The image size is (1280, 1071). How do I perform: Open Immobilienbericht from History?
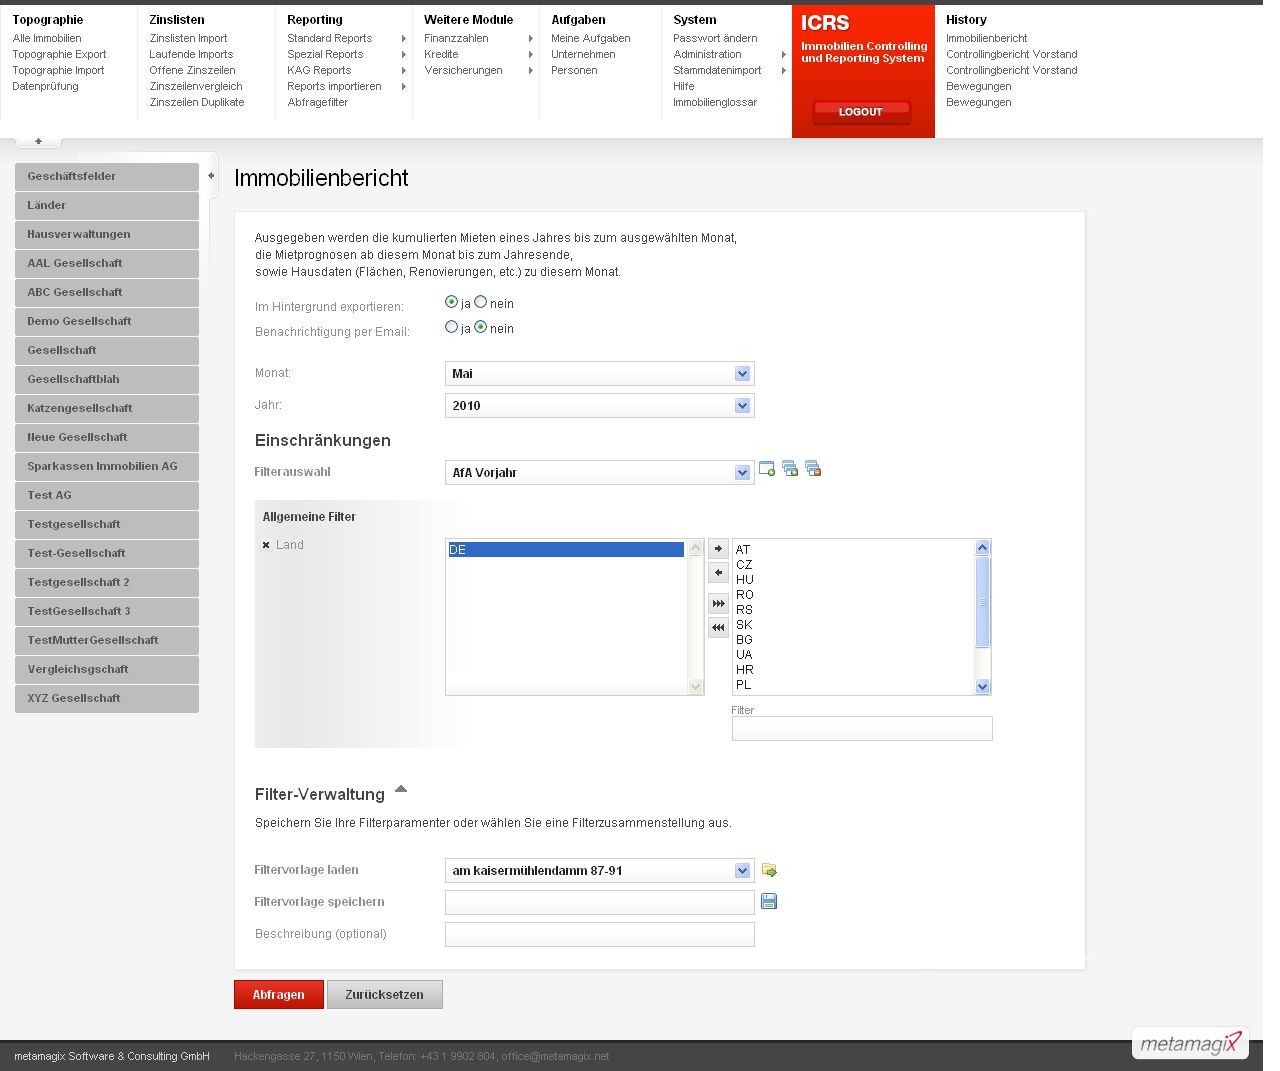[x=986, y=38]
